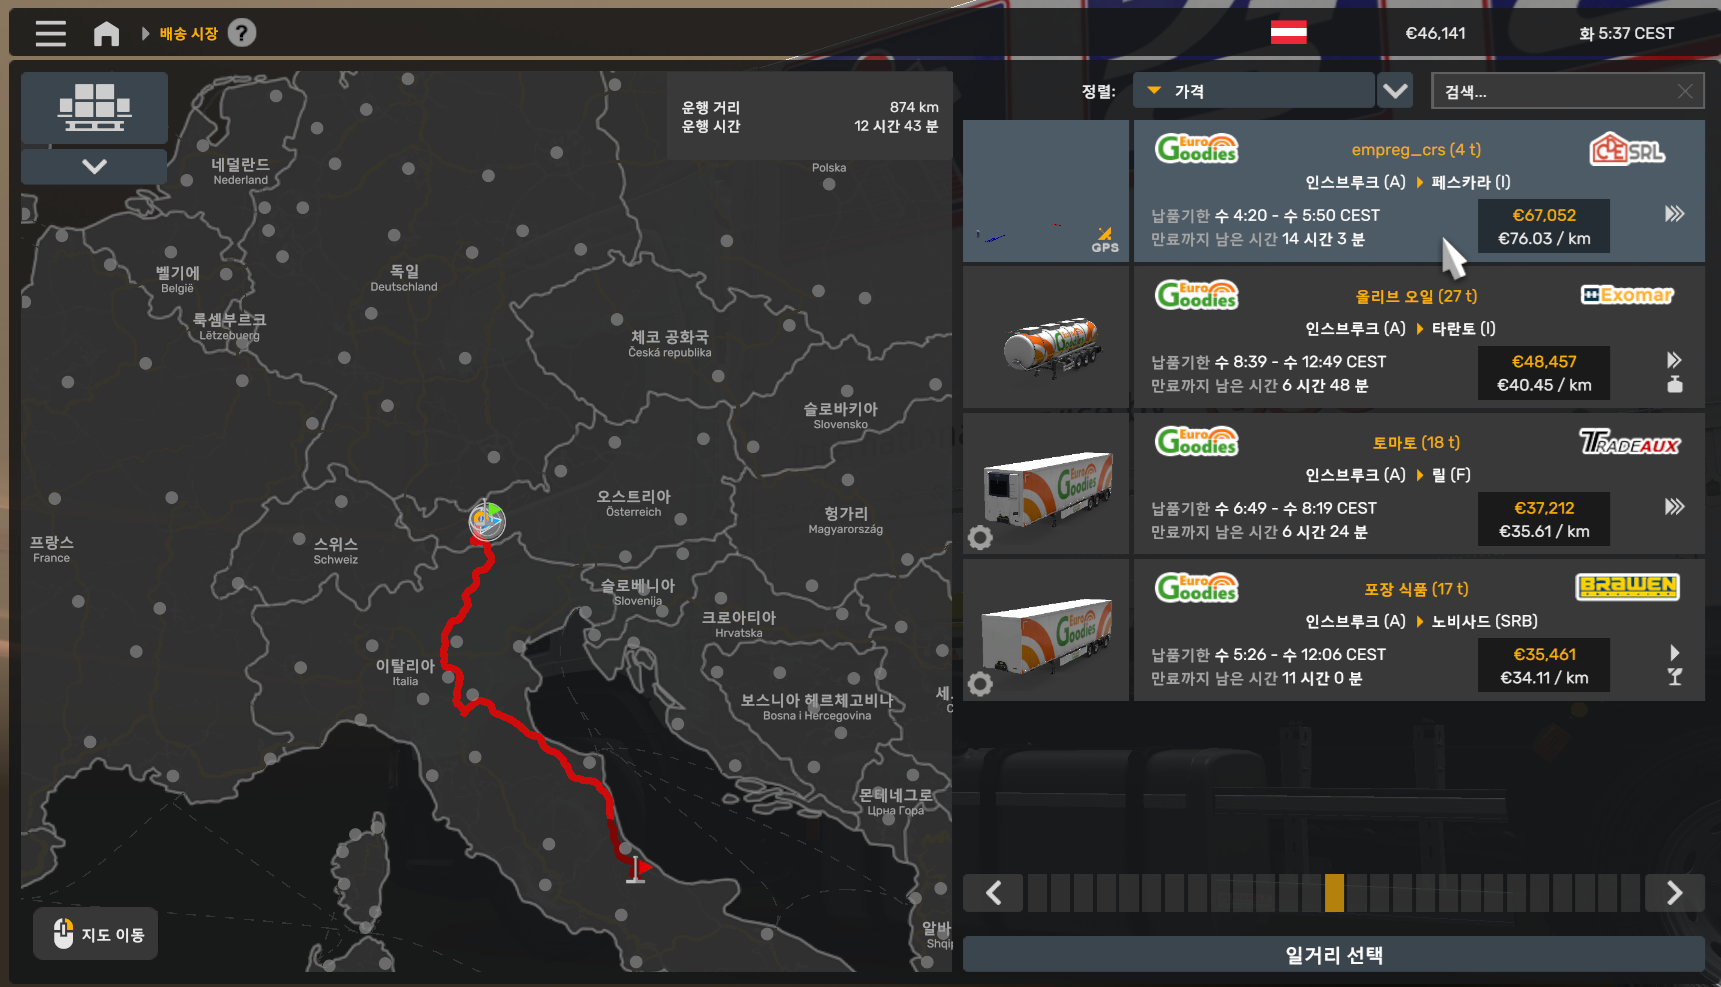1721x987 pixels.
Task: Go to next page of jobs
Action: pos(1675,893)
